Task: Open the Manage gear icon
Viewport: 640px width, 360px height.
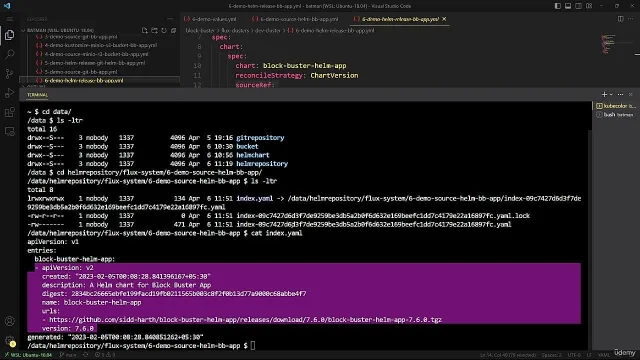Action: tap(9, 340)
